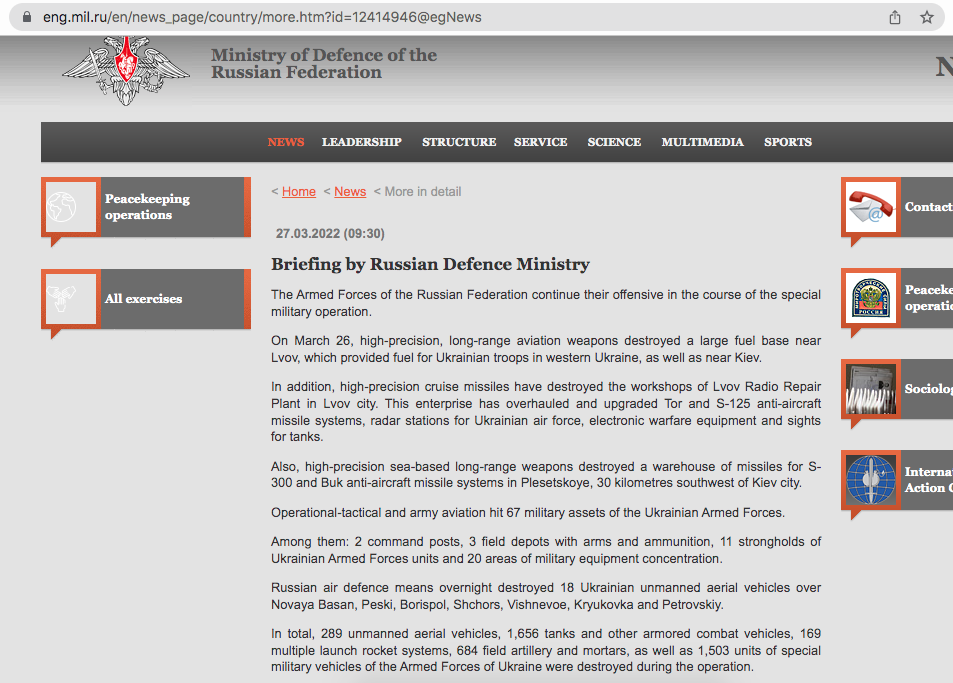Image resolution: width=953 pixels, height=683 pixels.
Task: Open the SPORTS menu item
Action: click(788, 142)
